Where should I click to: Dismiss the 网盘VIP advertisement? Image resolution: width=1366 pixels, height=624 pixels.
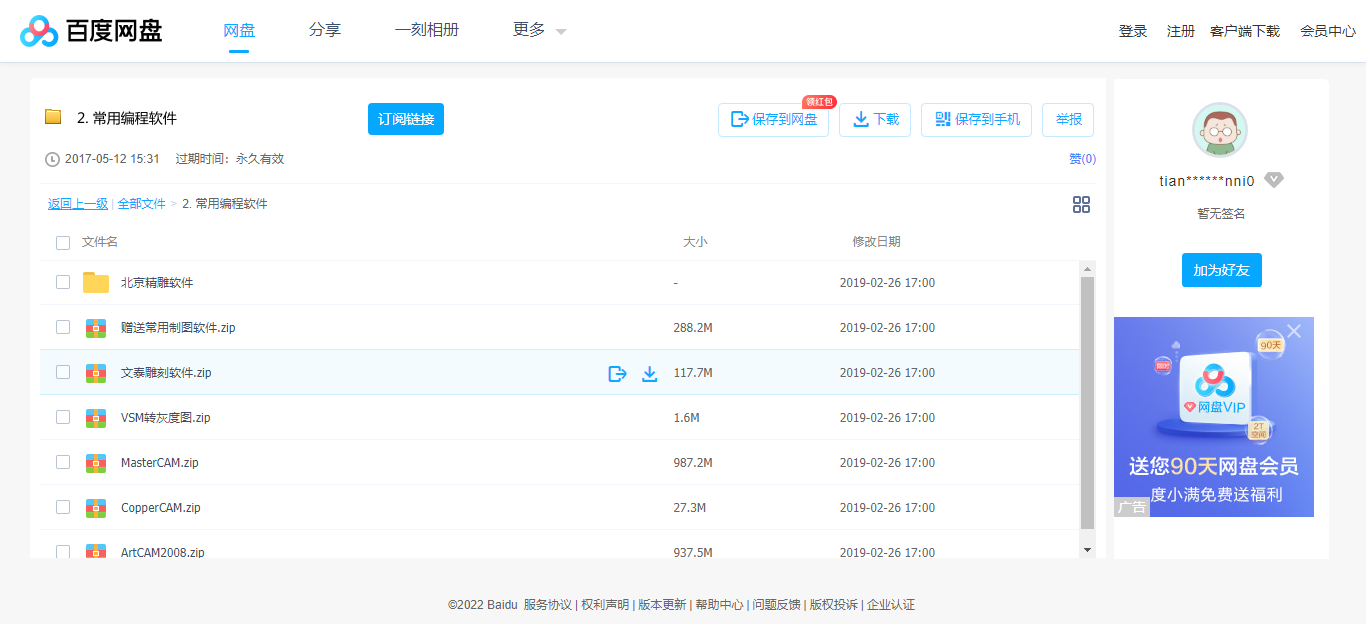pos(1295,330)
